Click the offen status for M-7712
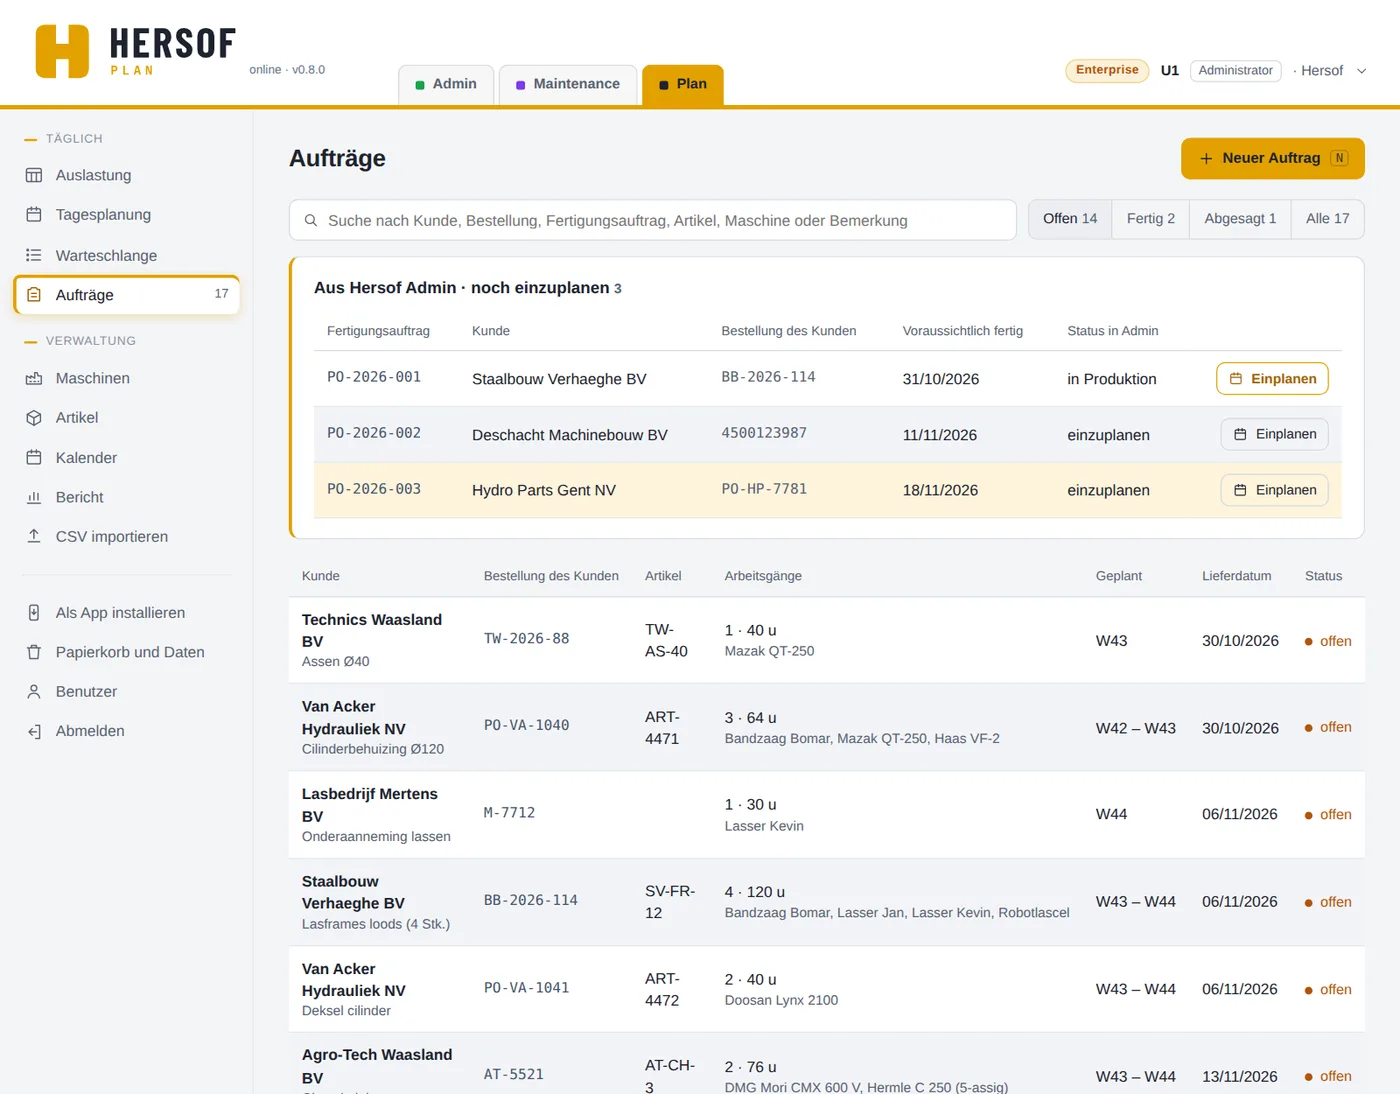This screenshot has height=1094, width=1400. tap(1328, 815)
